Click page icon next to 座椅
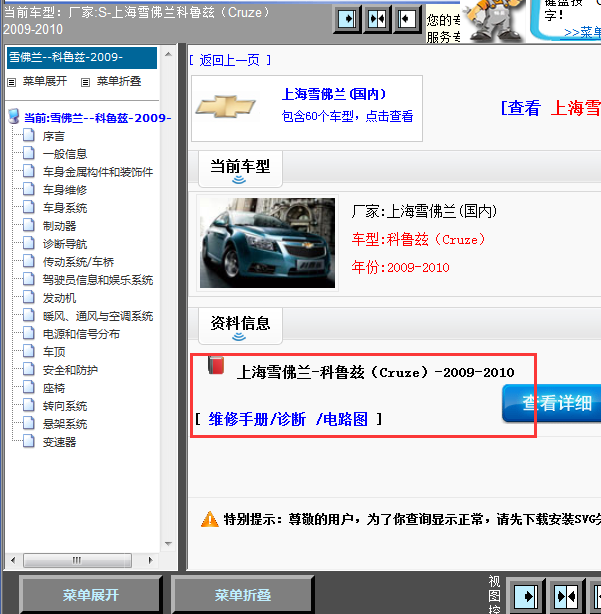Screen dimensions: 601x614 pyautogui.click(x=29, y=387)
